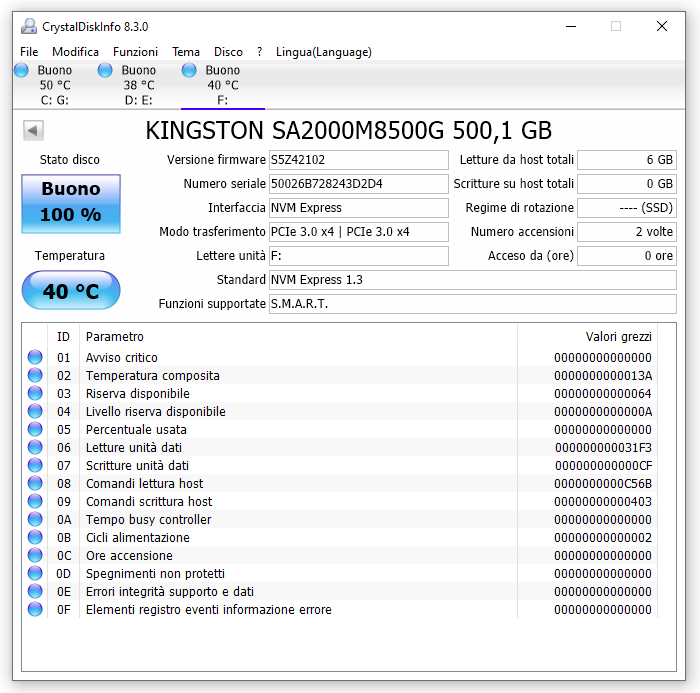This screenshot has height=693, width=700.
Task: Select the 'Cicli alimentazione' parameter text
Action: [138, 538]
